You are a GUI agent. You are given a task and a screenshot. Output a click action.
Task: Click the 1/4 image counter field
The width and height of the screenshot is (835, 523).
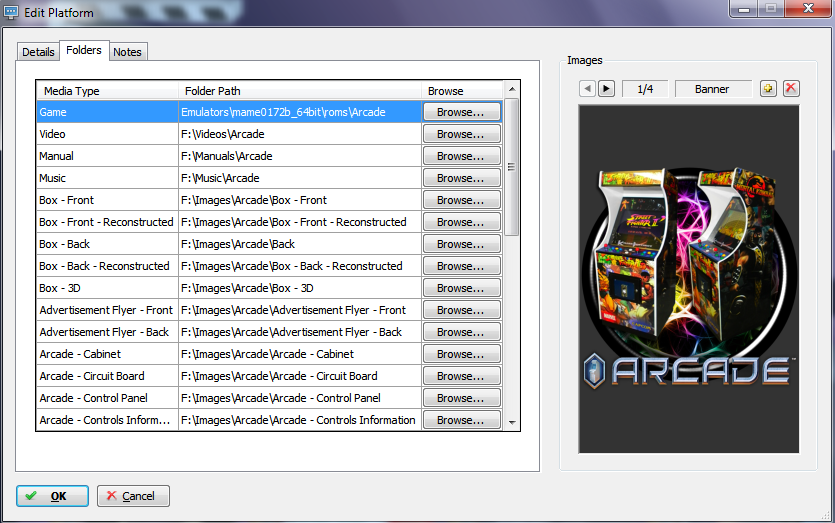pos(645,89)
